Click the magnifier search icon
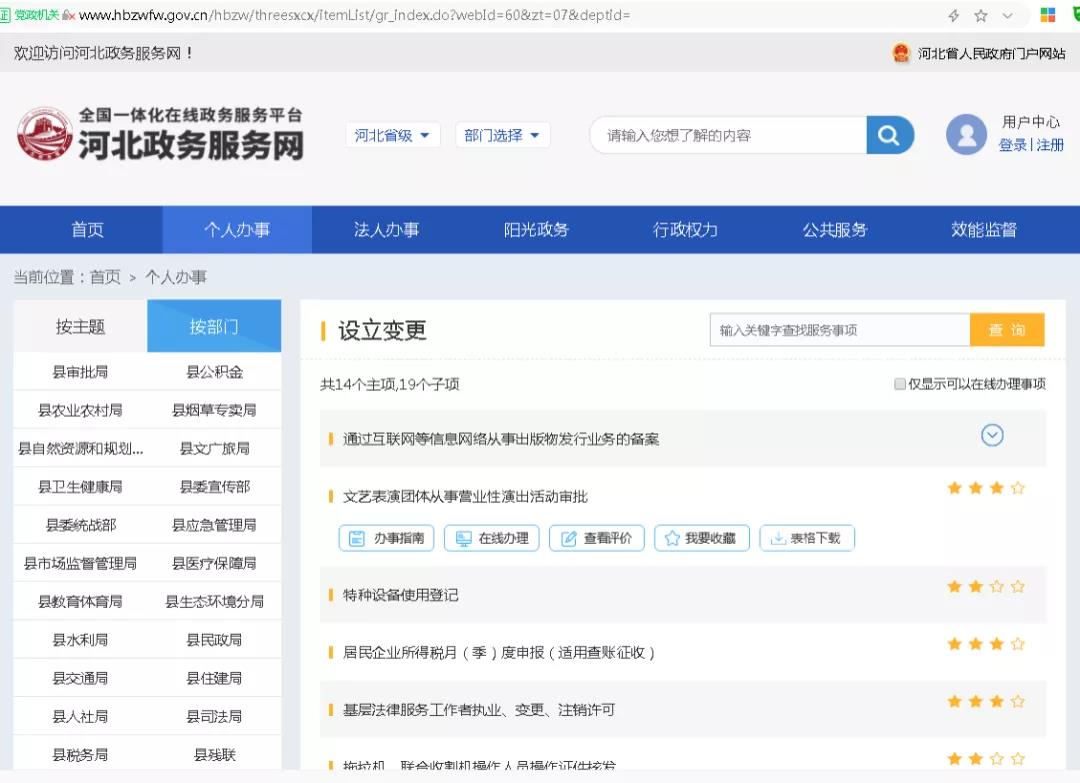The height and width of the screenshot is (783, 1080). tap(889, 134)
